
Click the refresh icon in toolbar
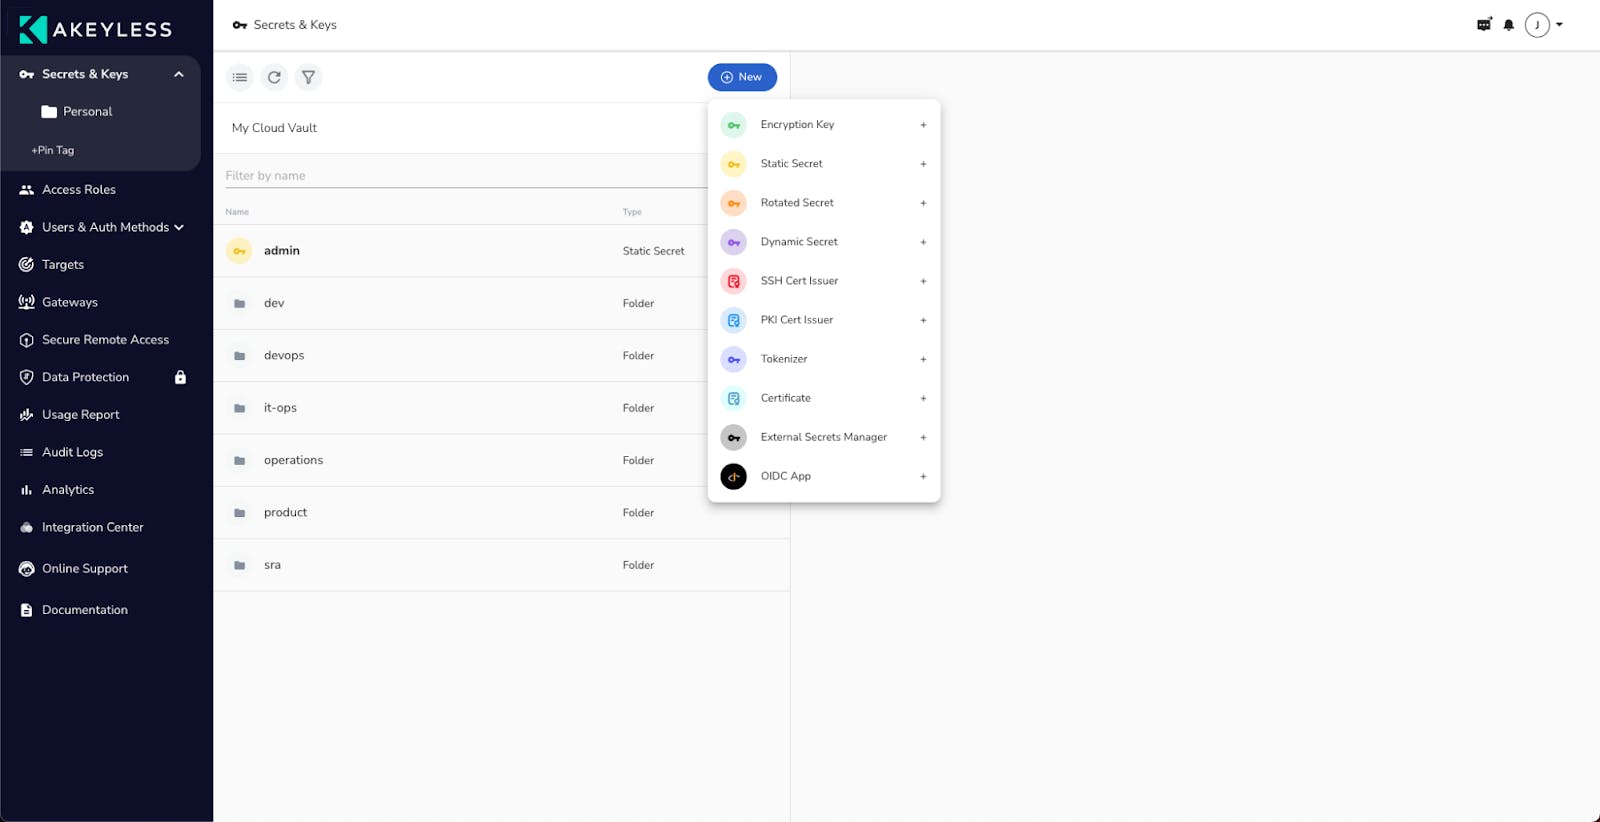[x=274, y=77]
